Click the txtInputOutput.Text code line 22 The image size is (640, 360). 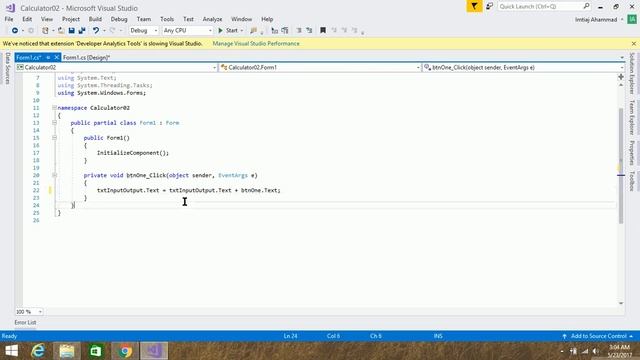click(189, 190)
